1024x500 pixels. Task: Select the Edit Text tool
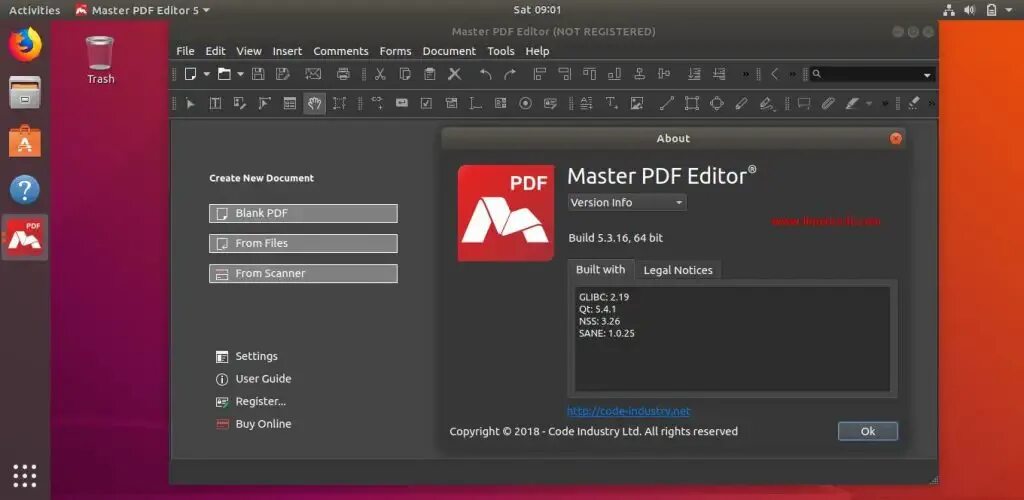click(215, 103)
